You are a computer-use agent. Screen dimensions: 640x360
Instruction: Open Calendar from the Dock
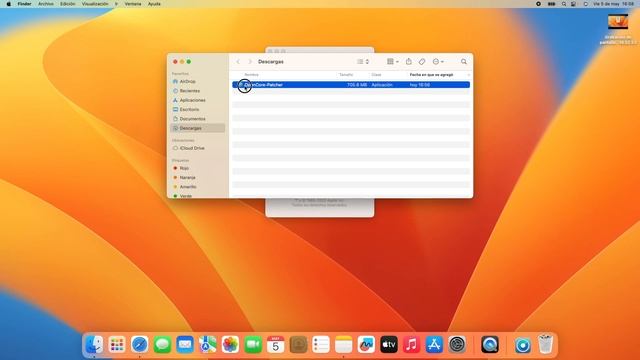(276, 345)
